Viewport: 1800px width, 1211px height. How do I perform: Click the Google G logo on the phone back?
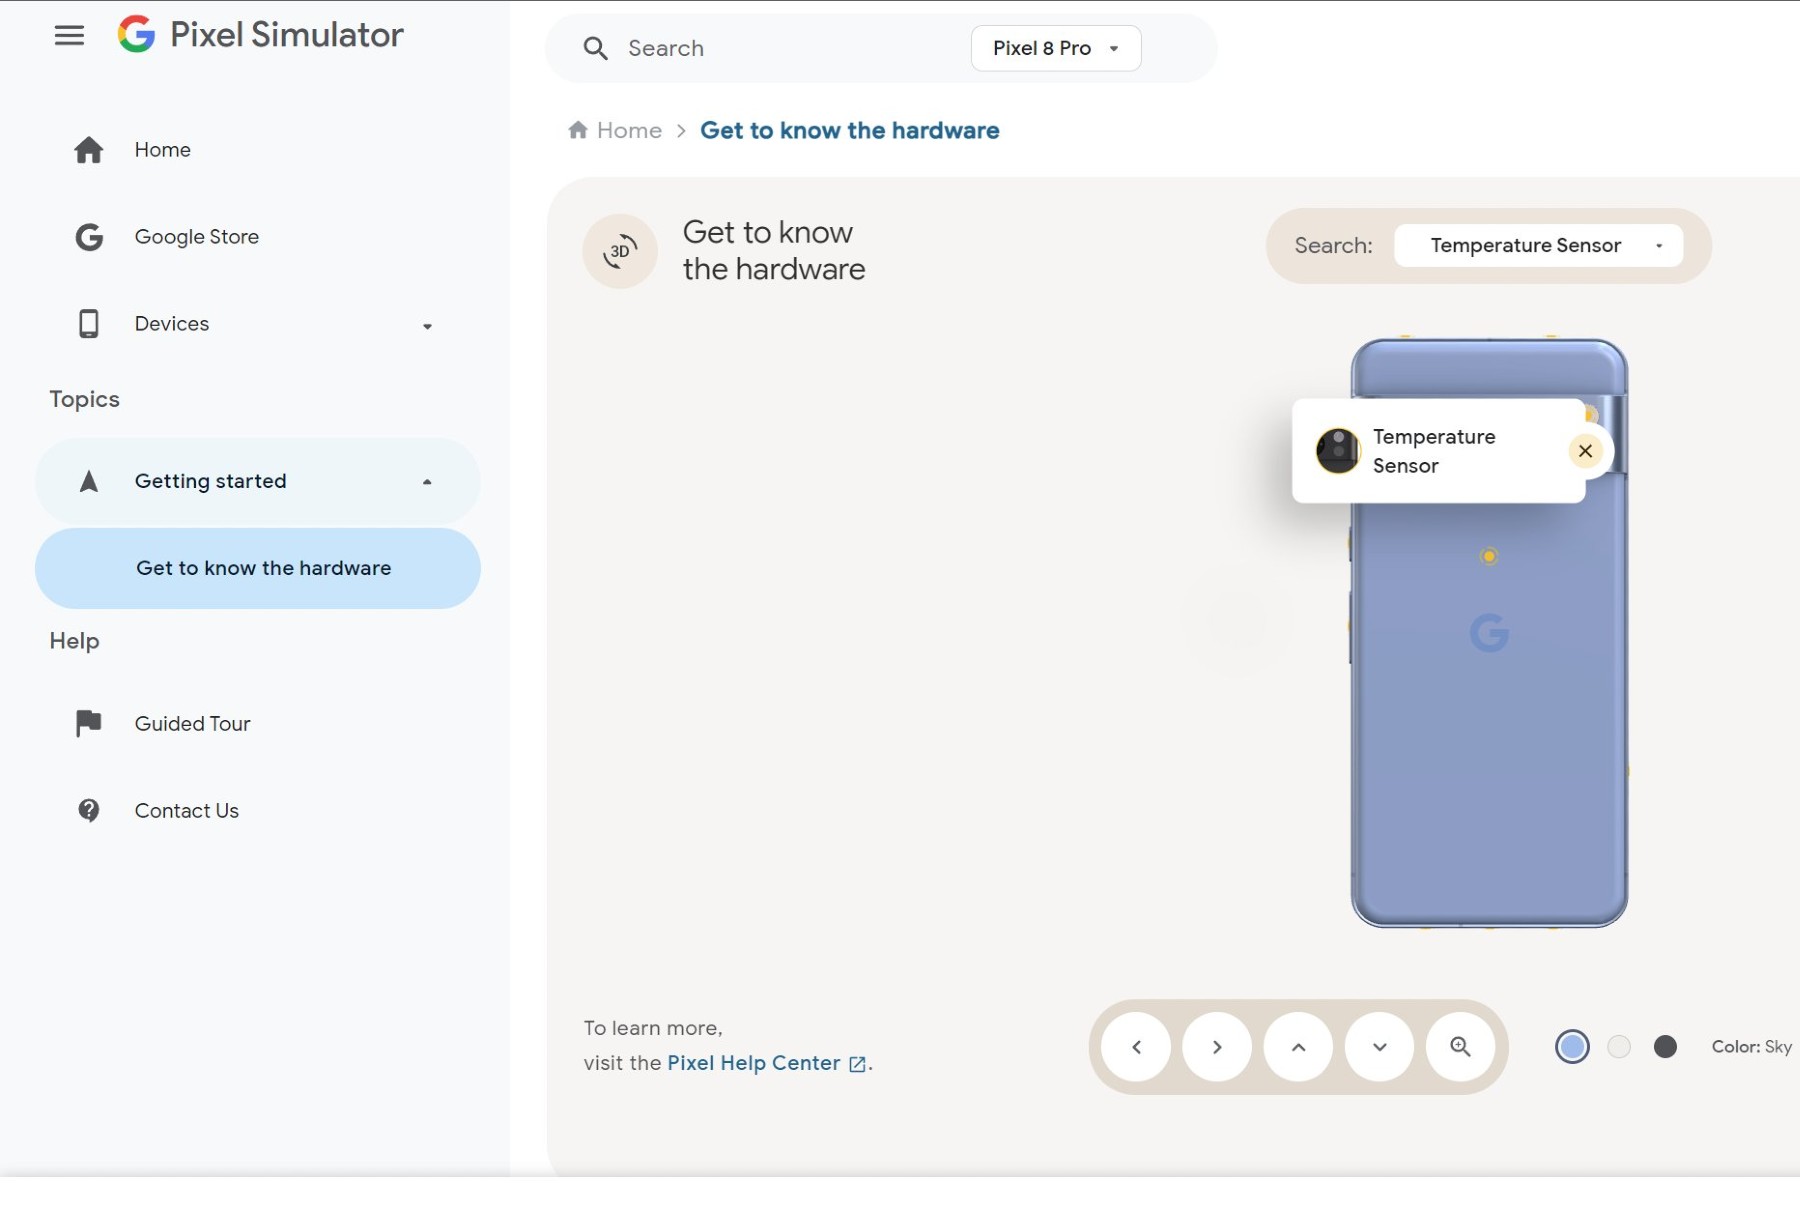[x=1489, y=633]
